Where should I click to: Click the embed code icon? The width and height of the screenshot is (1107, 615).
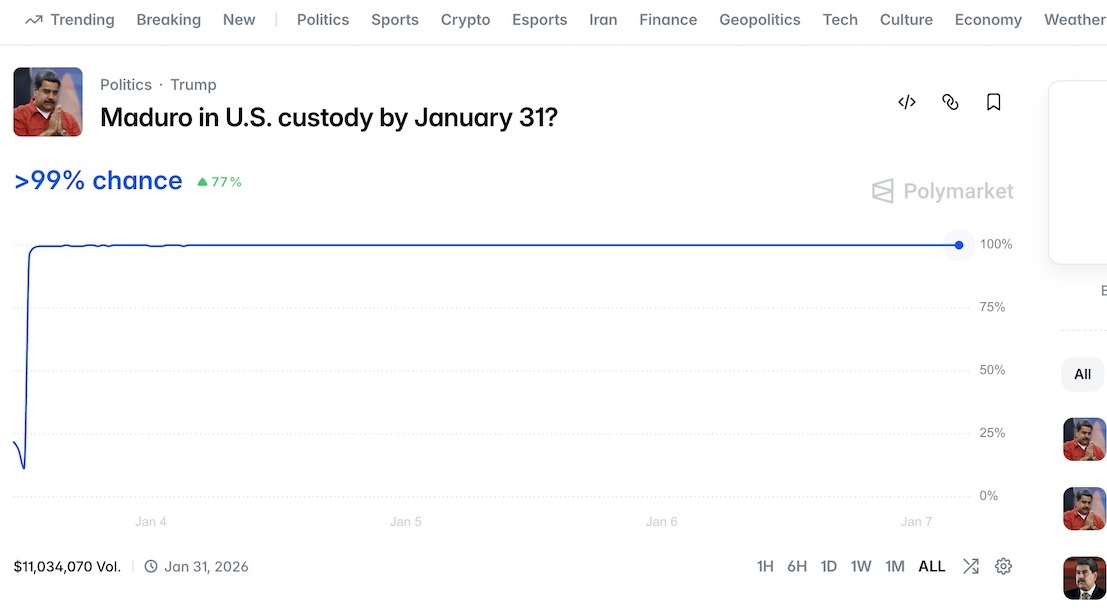click(x=906, y=101)
